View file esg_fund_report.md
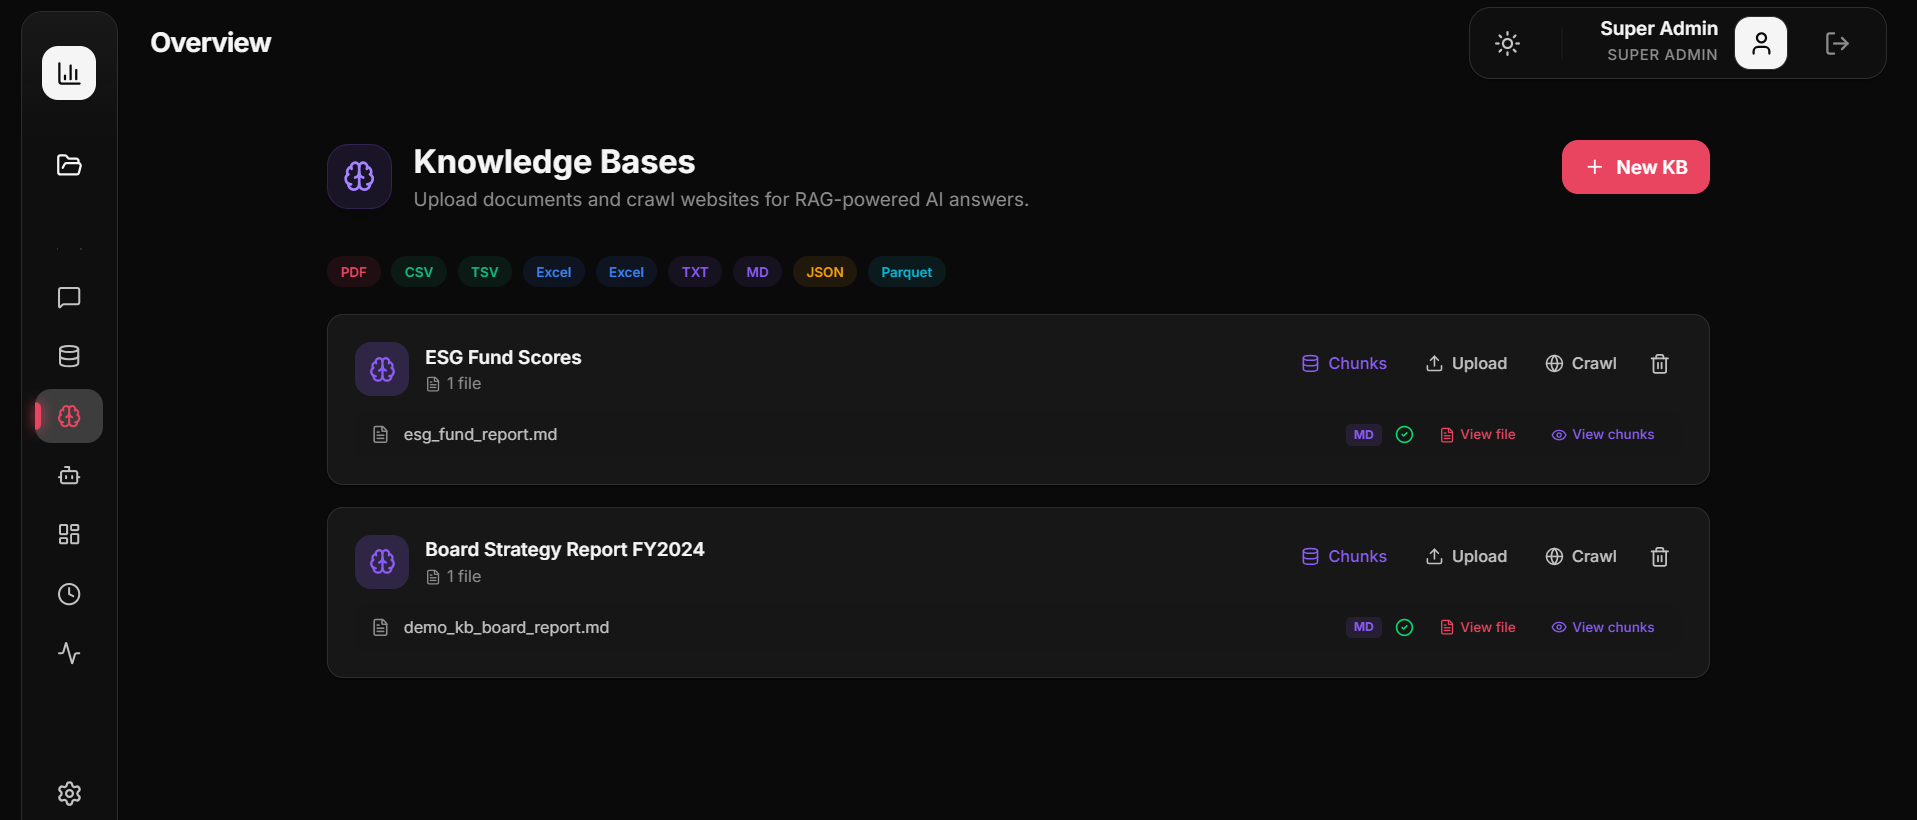This screenshot has height=820, width=1917. point(1478,434)
